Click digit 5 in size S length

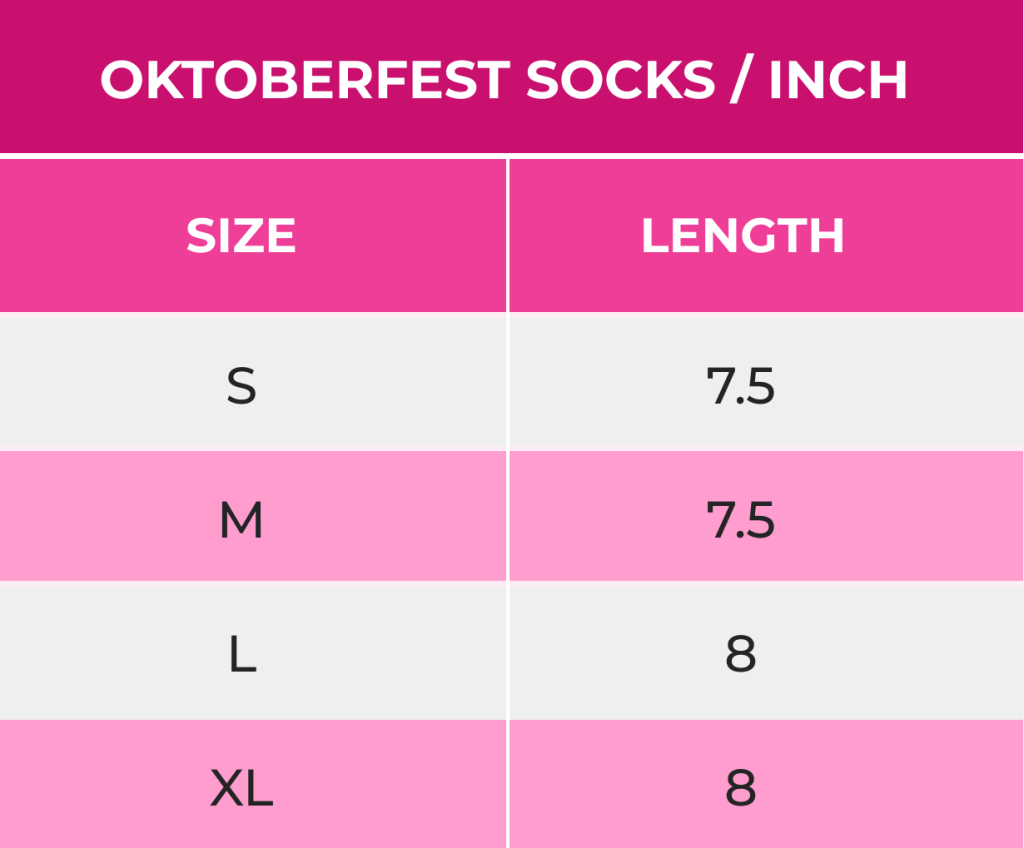(761, 387)
